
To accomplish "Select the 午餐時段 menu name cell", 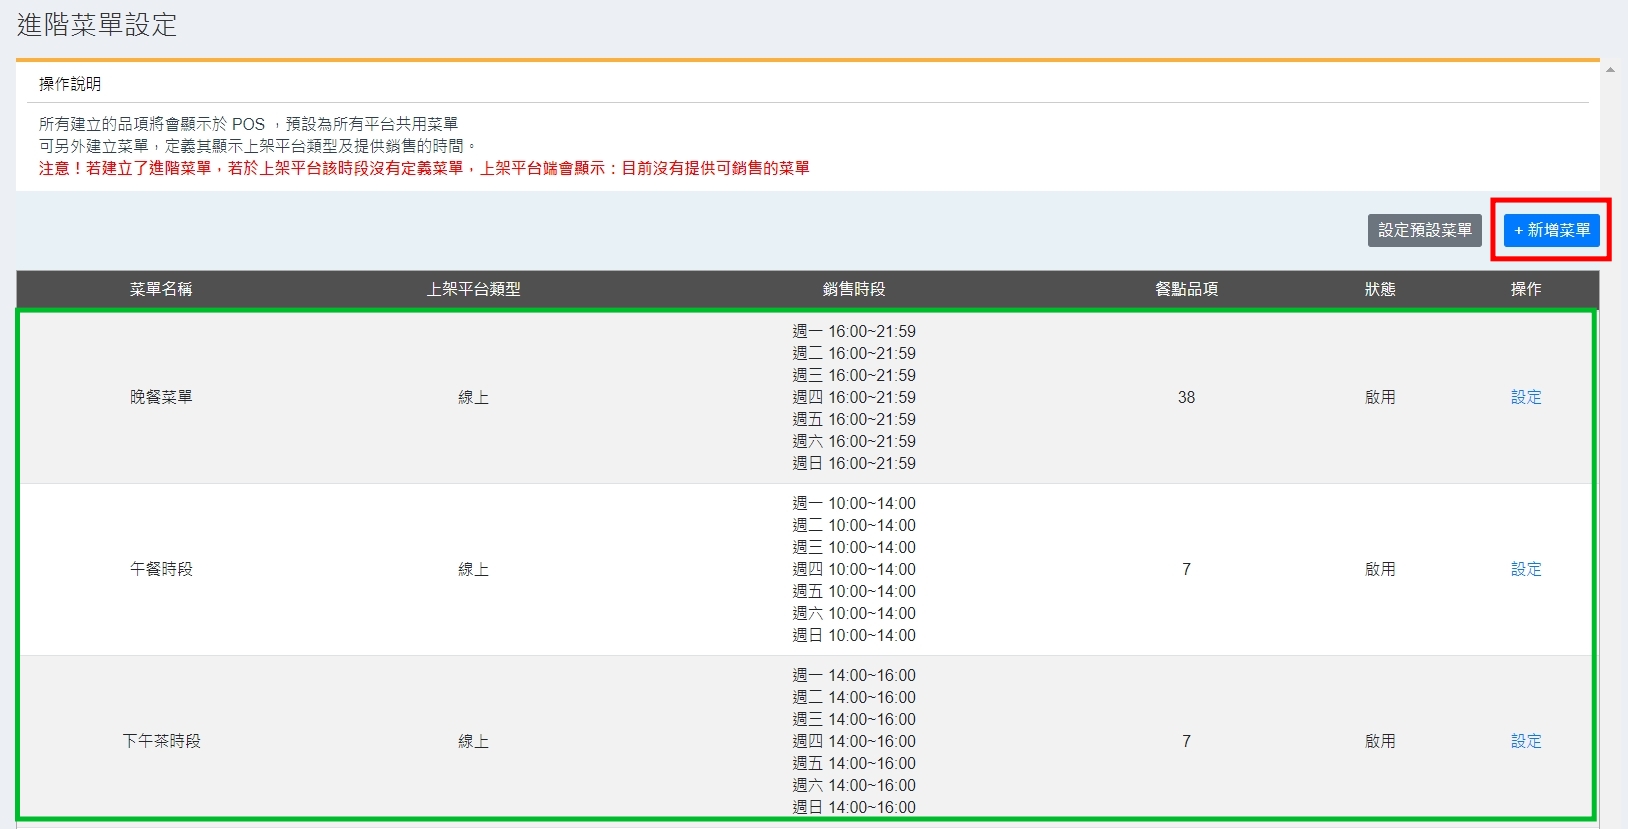I will coord(161,569).
